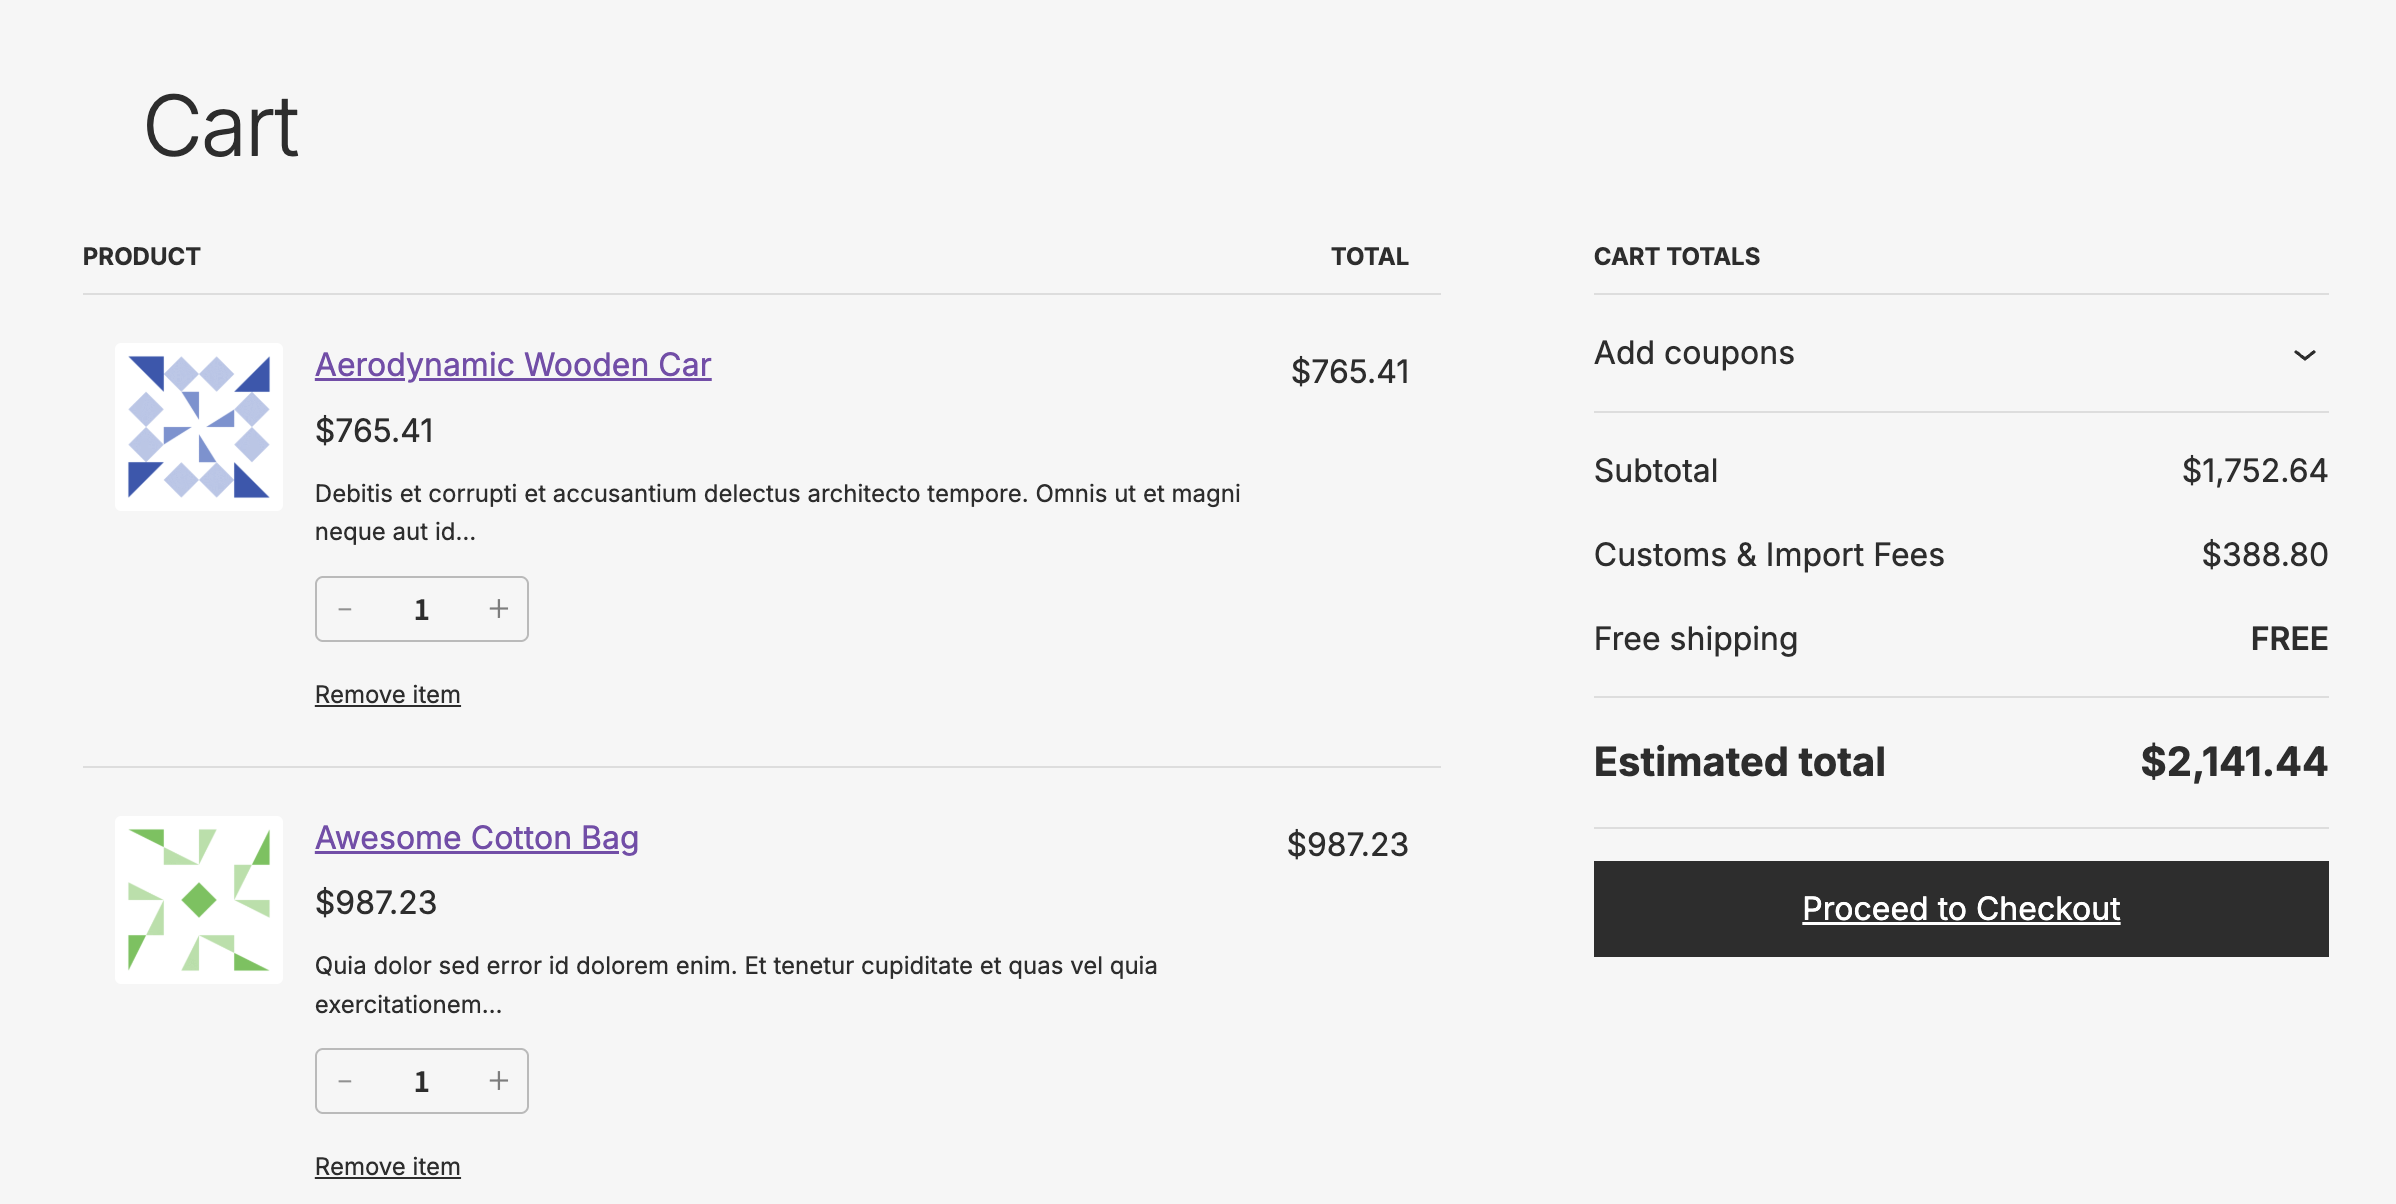Viewport: 2396px width, 1204px height.
Task: Open the Aerodynamic Wooden Car product link
Action: (x=513, y=365)
